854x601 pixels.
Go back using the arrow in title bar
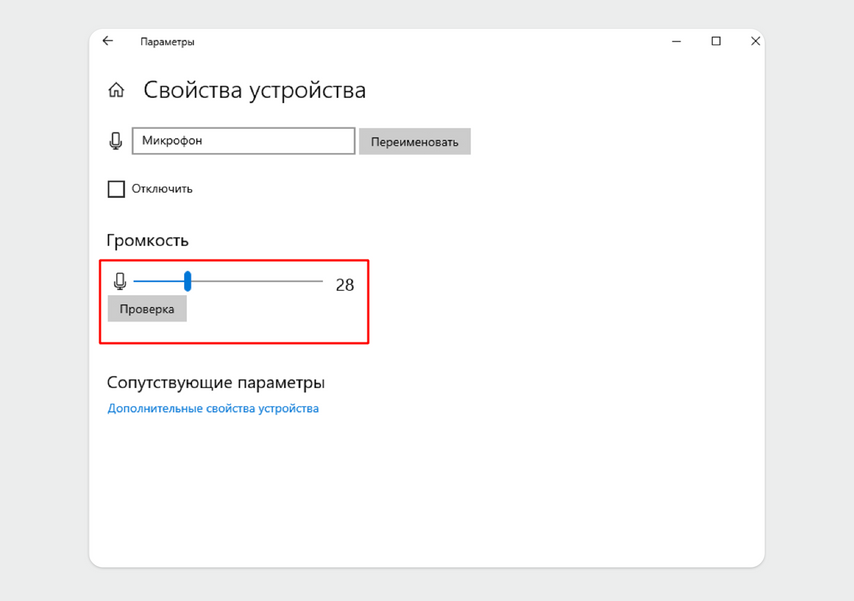tap(108, 41)
